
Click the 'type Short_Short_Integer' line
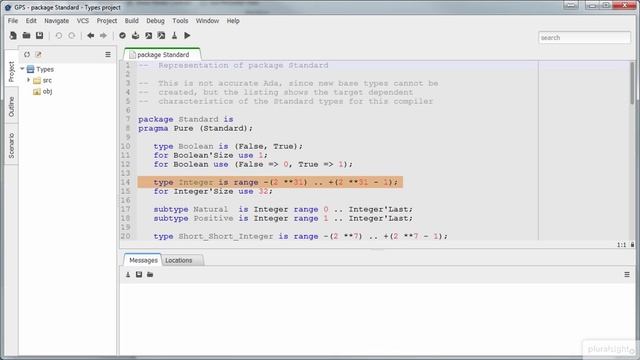[x=300, y=236]
